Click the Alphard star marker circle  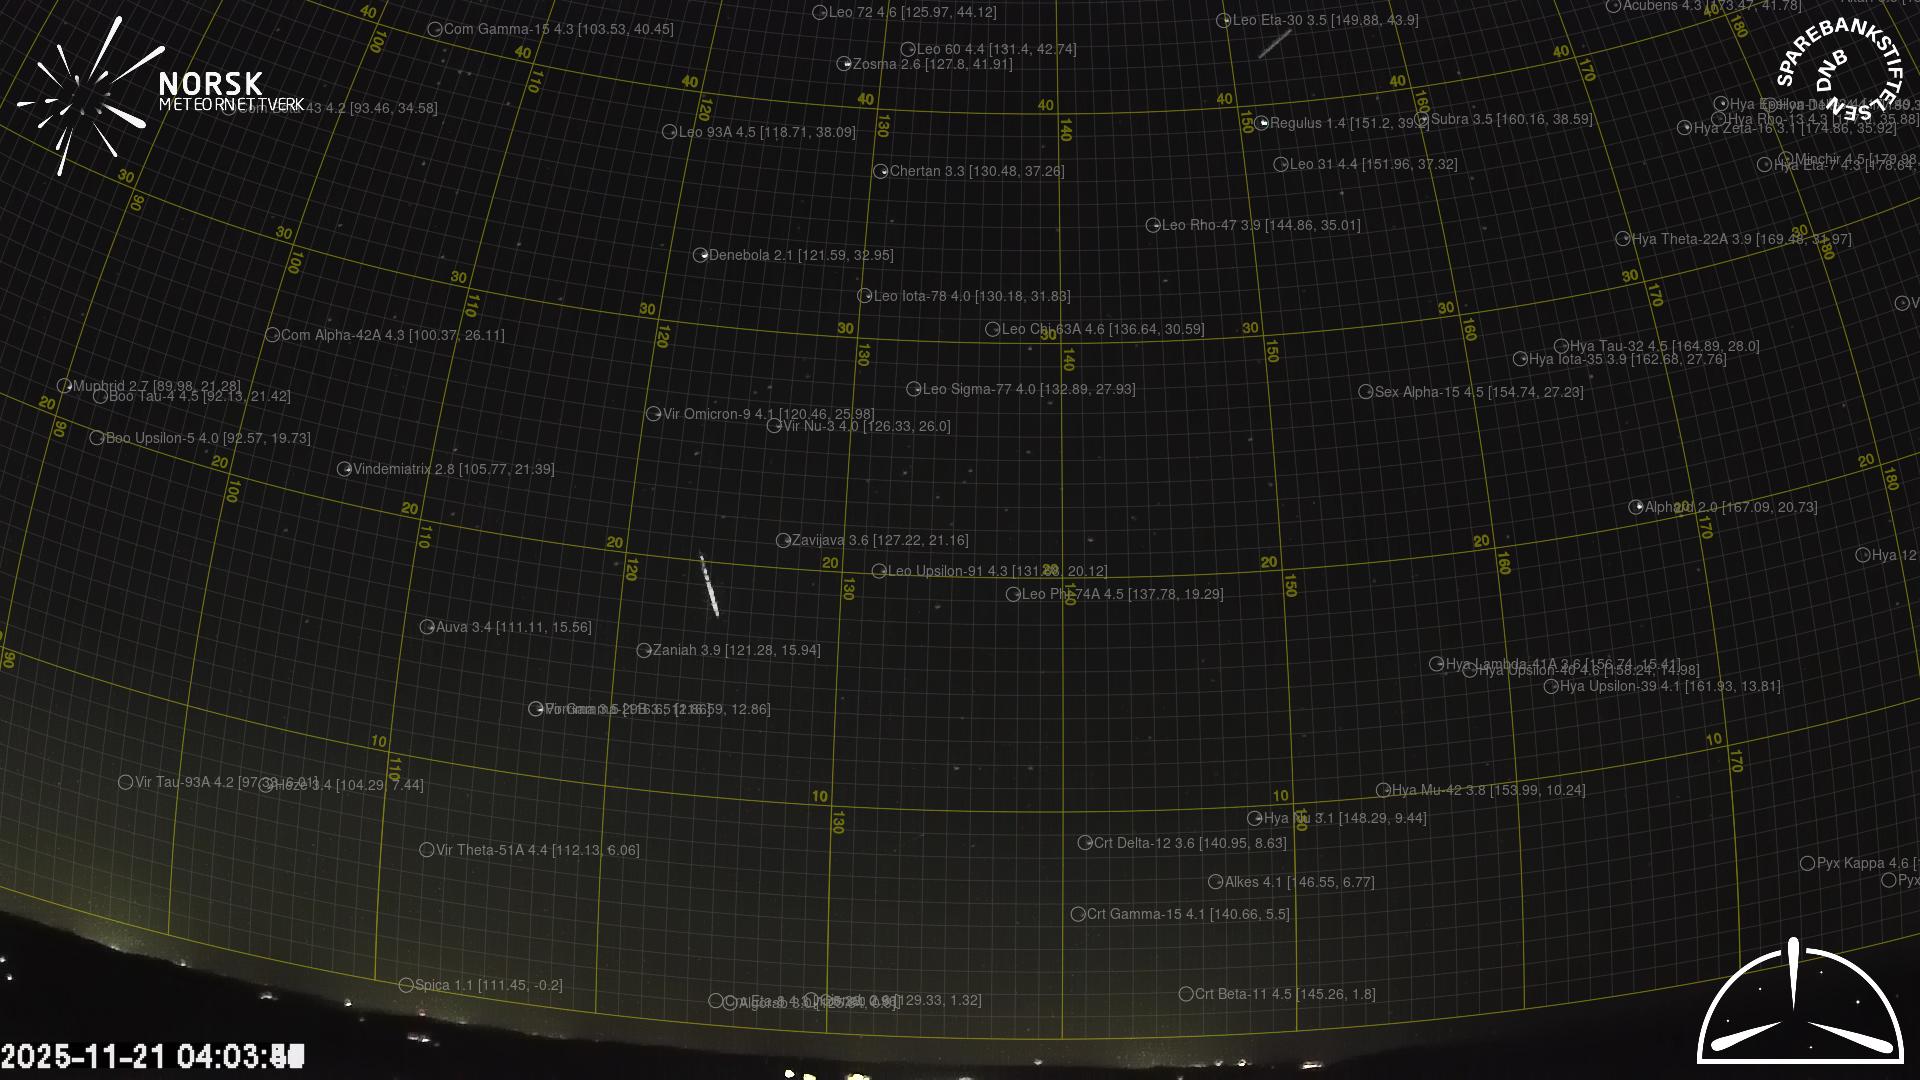click(x=1636, y=507)
